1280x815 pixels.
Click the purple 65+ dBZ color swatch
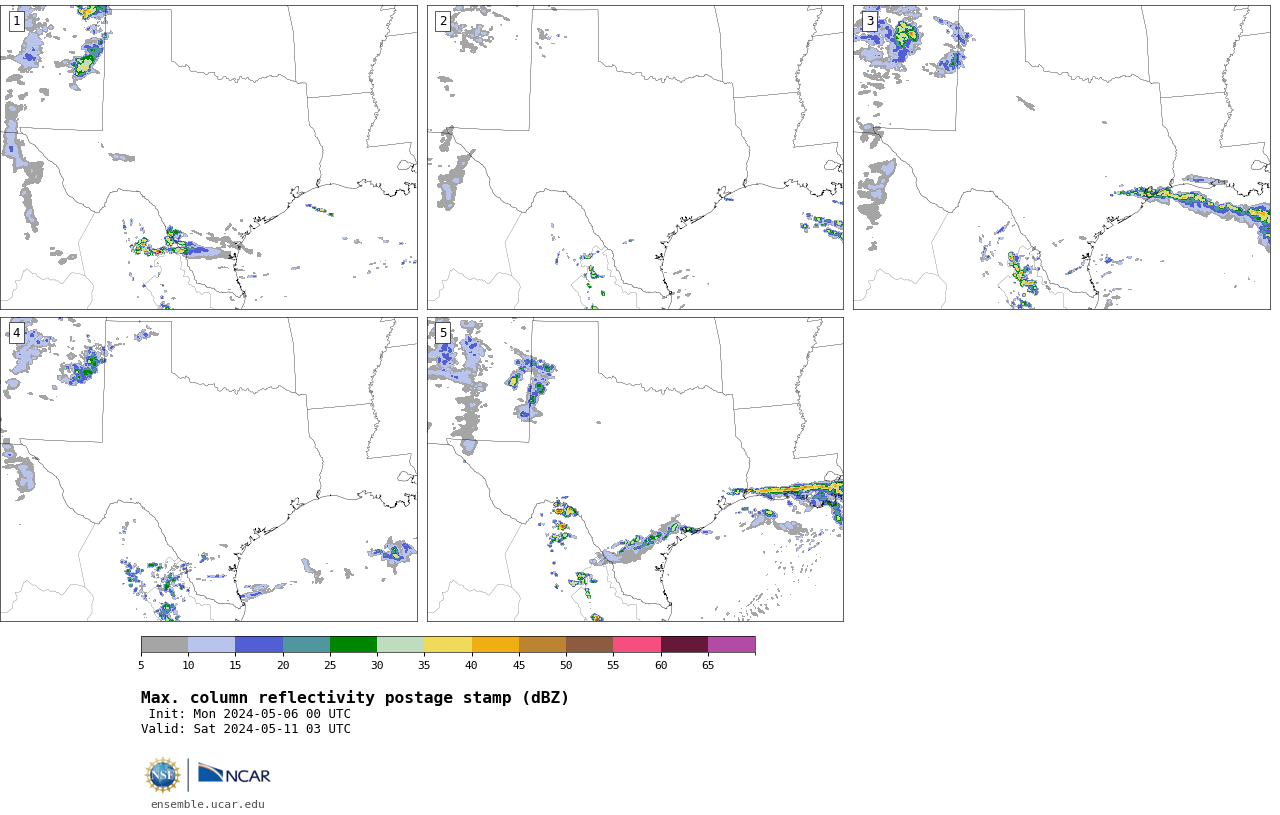pyautogui.click(x=731, y=644)
